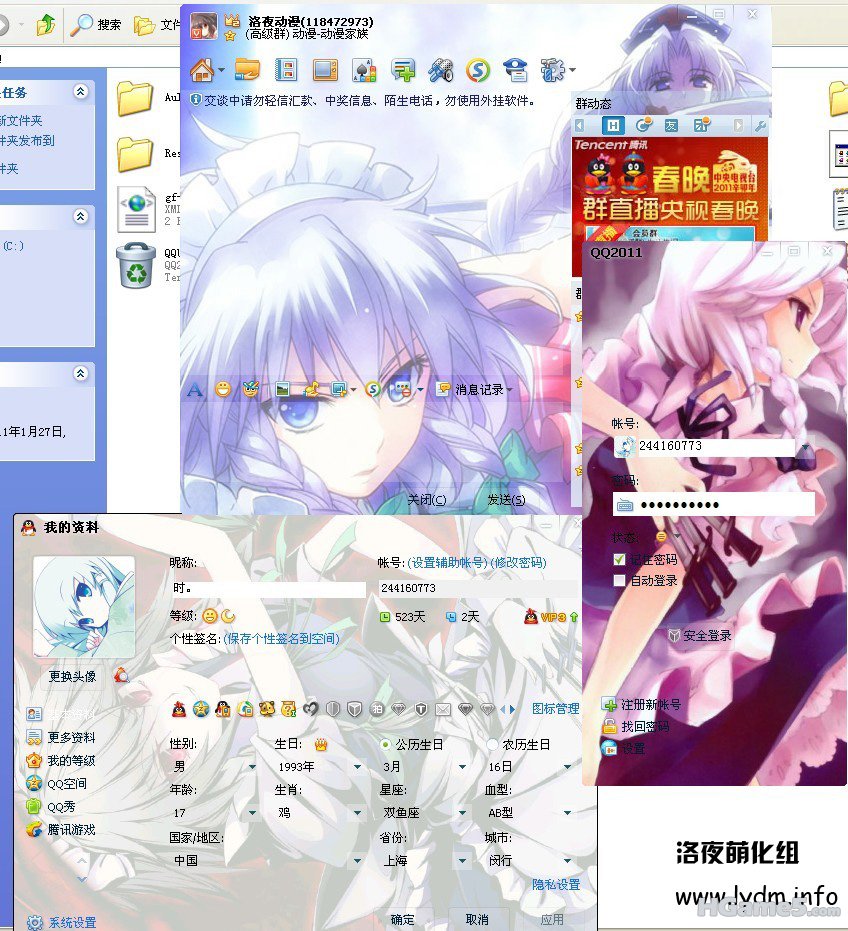Open the province dropdown 上海
The height and width of the screenshot is (931, 848).
click(x=462, y=860)
